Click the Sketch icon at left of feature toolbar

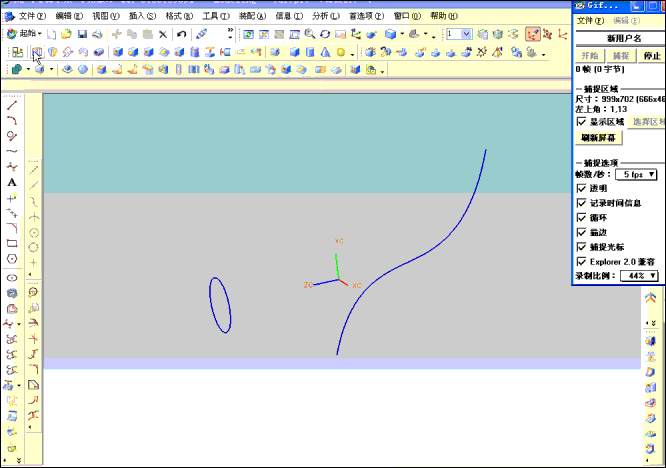pyautogui.click(x=17, y=52)
